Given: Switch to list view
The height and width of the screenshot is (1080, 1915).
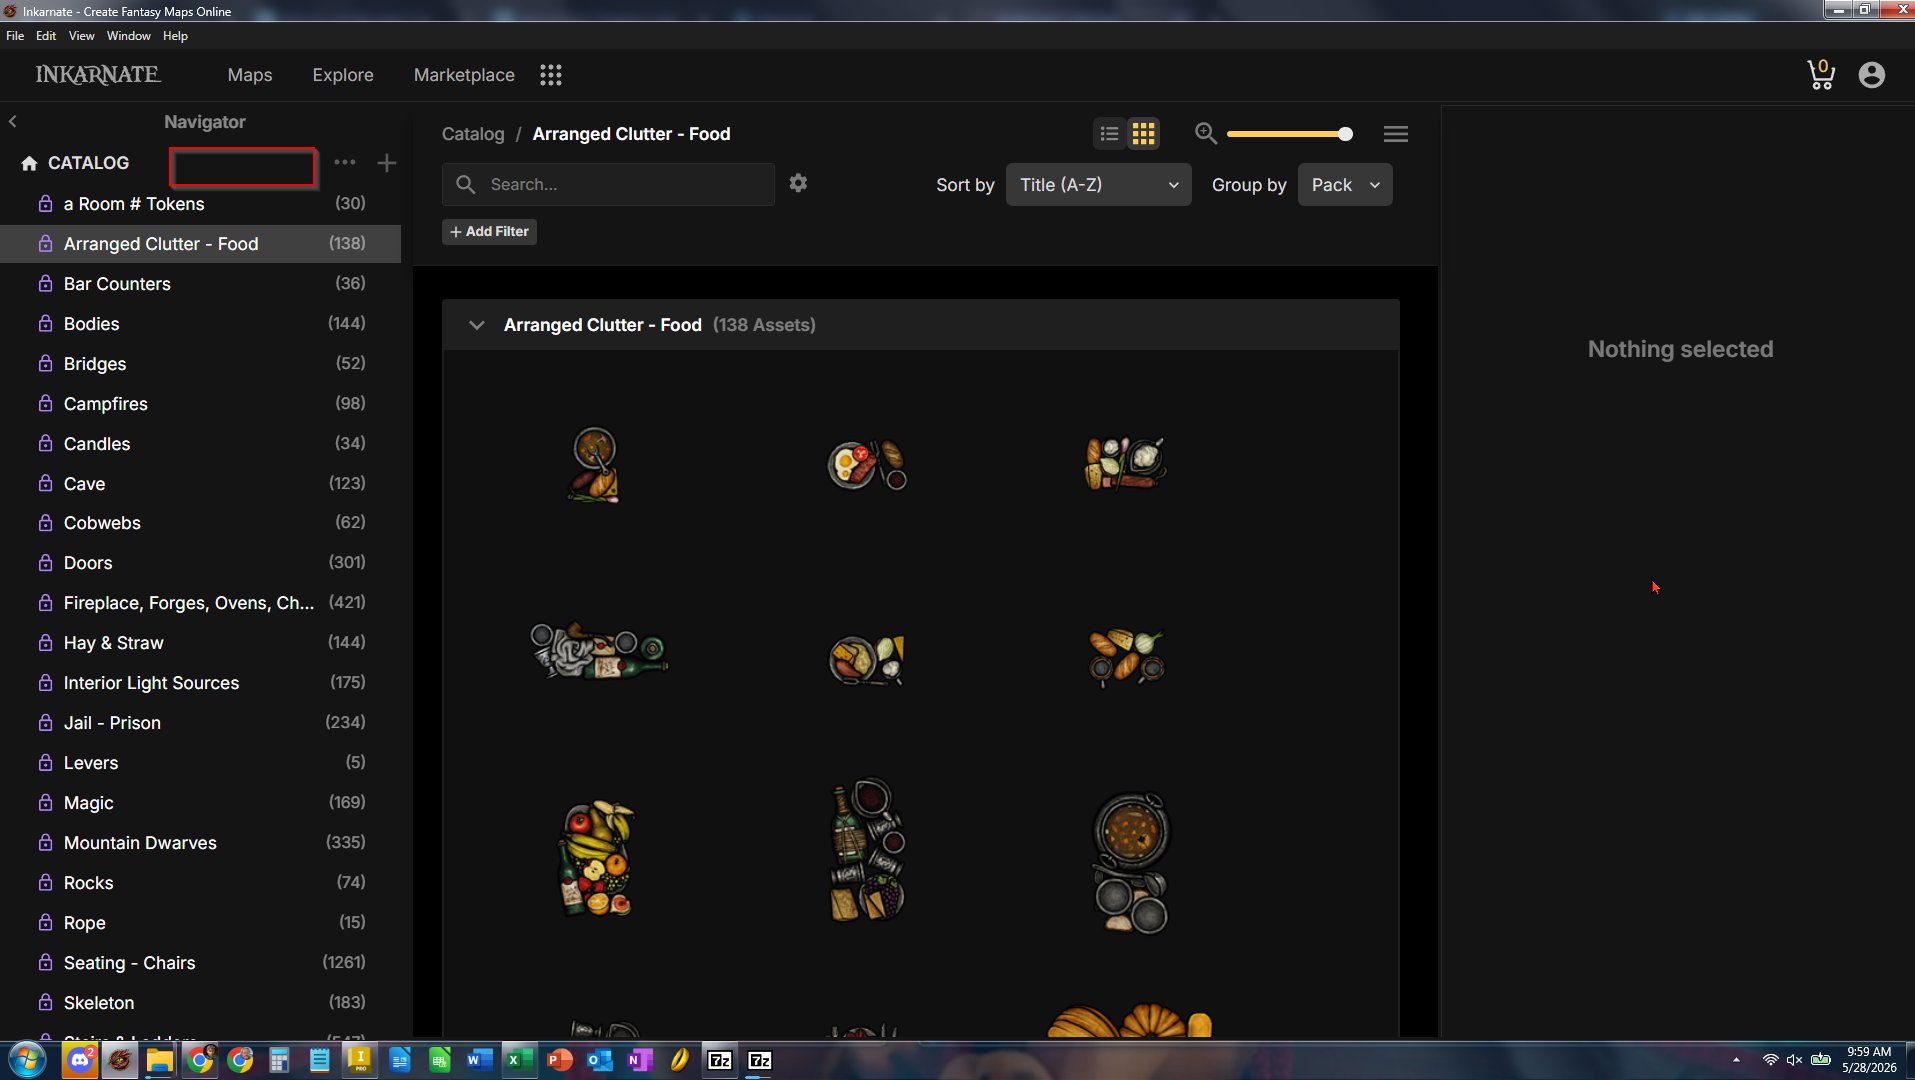Looking at the screenshot, I should [x=1109, y=133].
